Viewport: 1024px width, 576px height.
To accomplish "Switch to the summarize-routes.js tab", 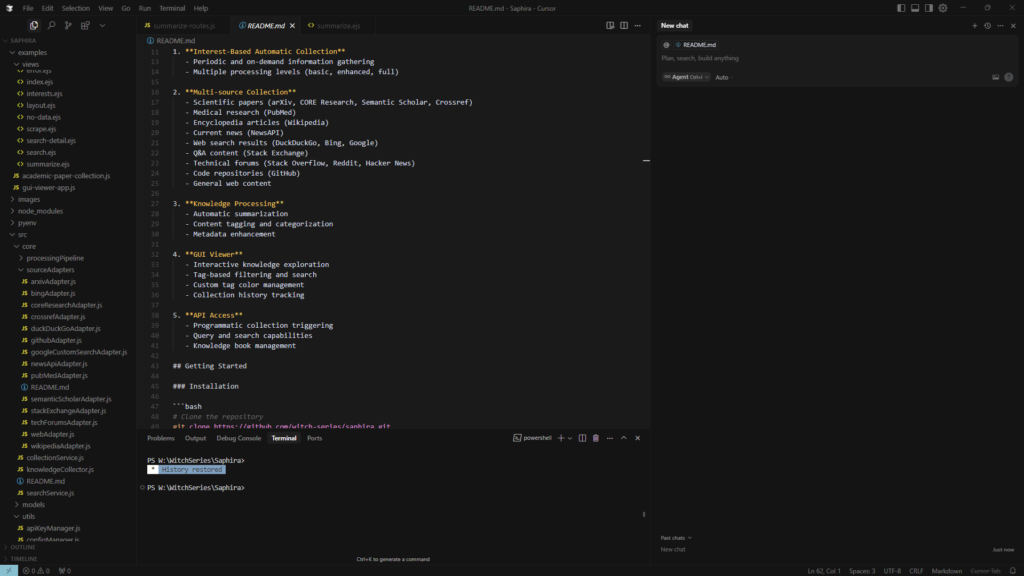I will tap(184, 26).
